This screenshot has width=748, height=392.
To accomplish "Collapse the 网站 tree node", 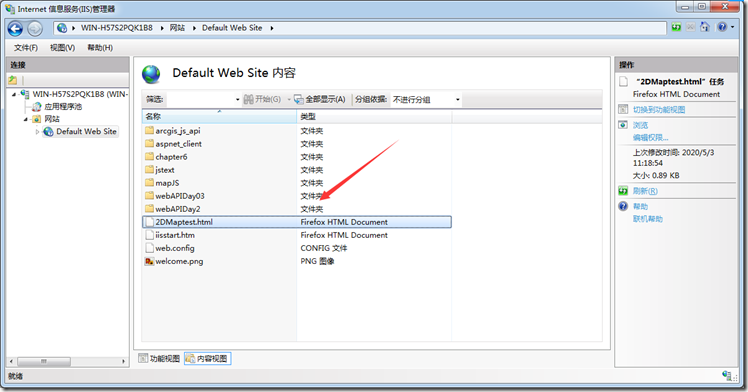I will coord(26,119).
